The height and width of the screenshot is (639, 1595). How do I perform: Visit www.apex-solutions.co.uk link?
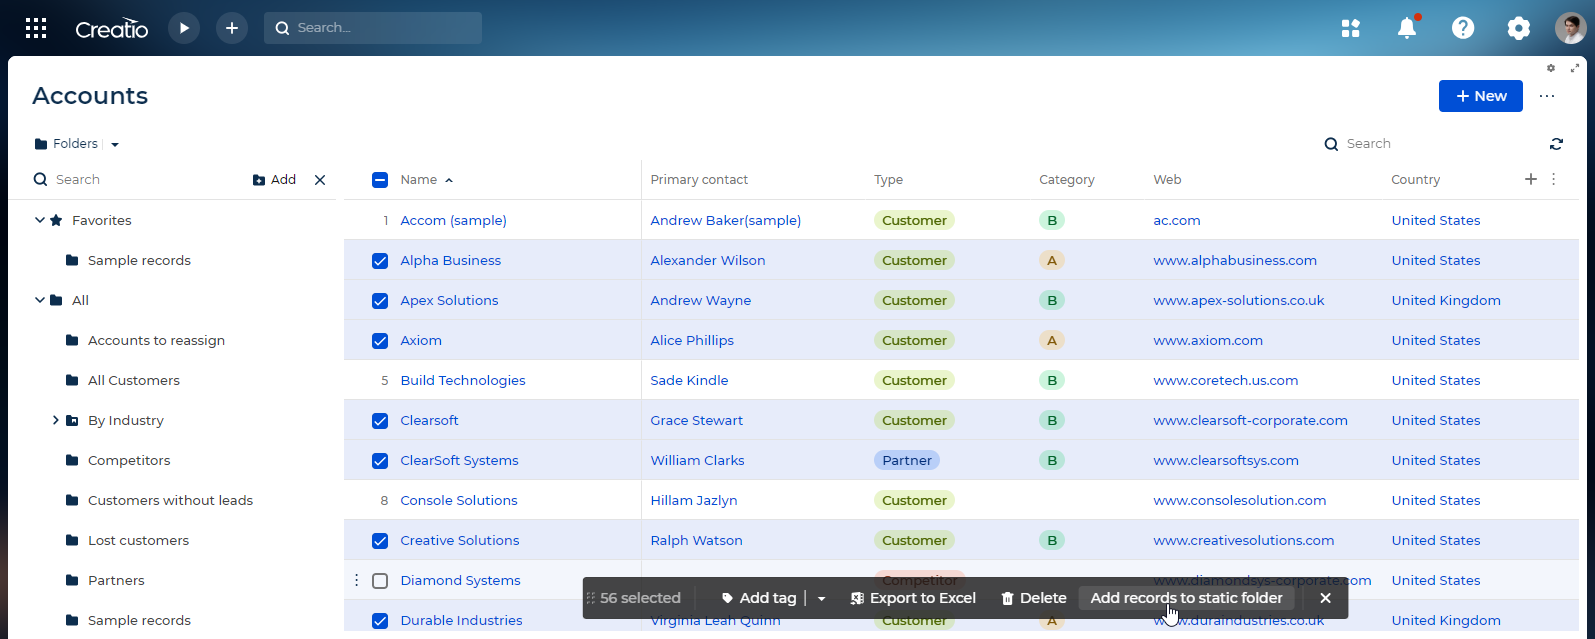[x=1239, y=300]
